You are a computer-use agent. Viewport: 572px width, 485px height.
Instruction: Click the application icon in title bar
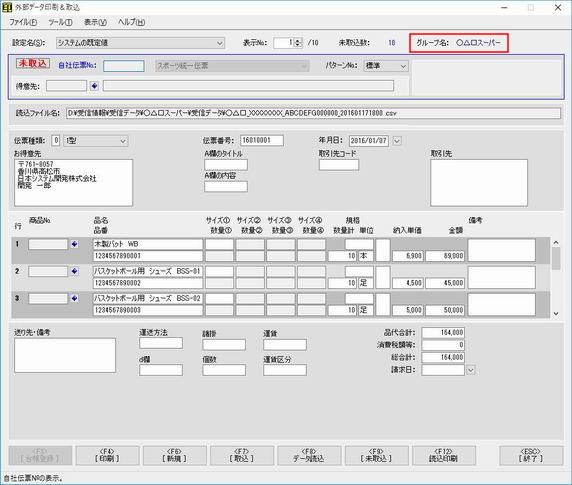[x=7, y=7]
